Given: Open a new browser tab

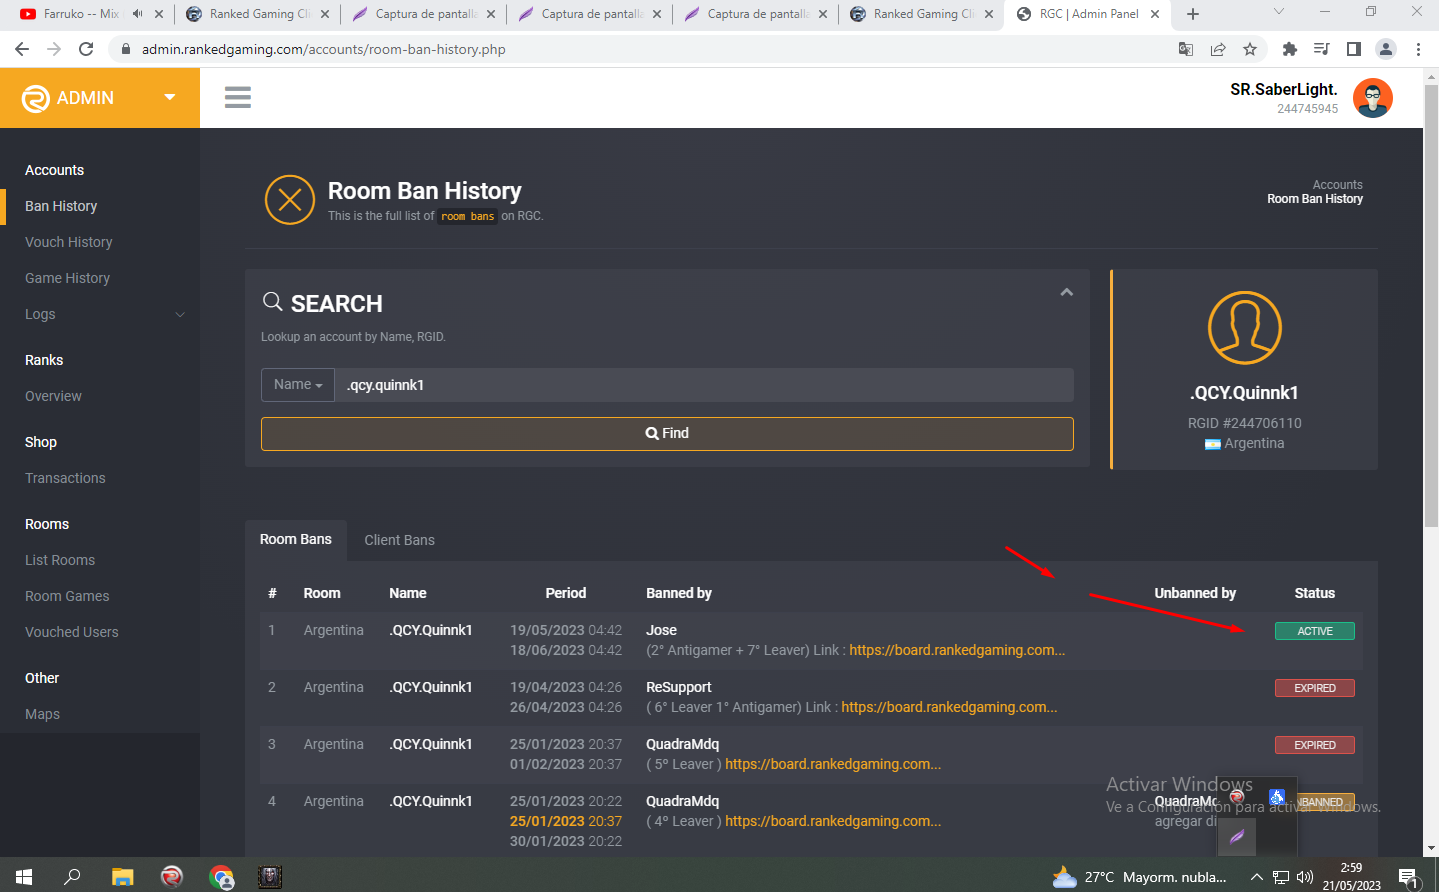Looking at the screenshot, I should click(x=1192, y=14).
